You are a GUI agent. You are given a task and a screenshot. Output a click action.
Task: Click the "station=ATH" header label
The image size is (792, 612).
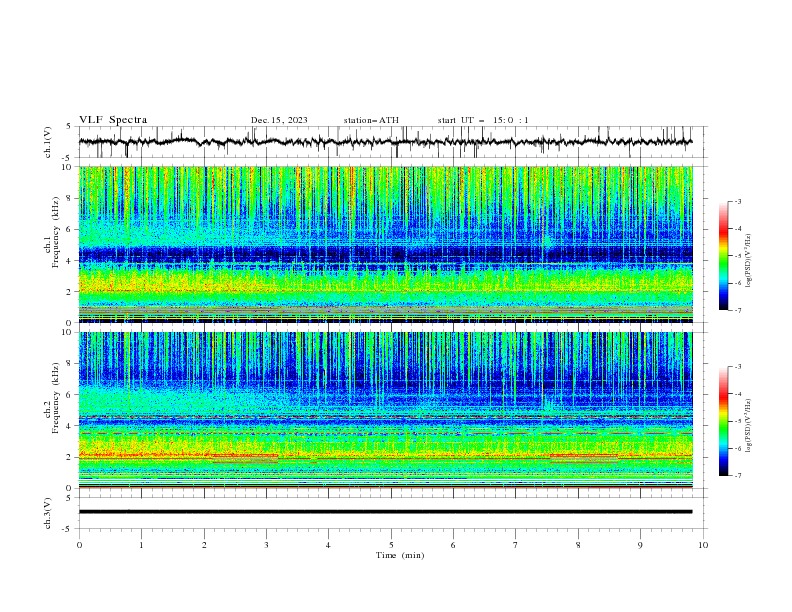(x=371, y=120)
